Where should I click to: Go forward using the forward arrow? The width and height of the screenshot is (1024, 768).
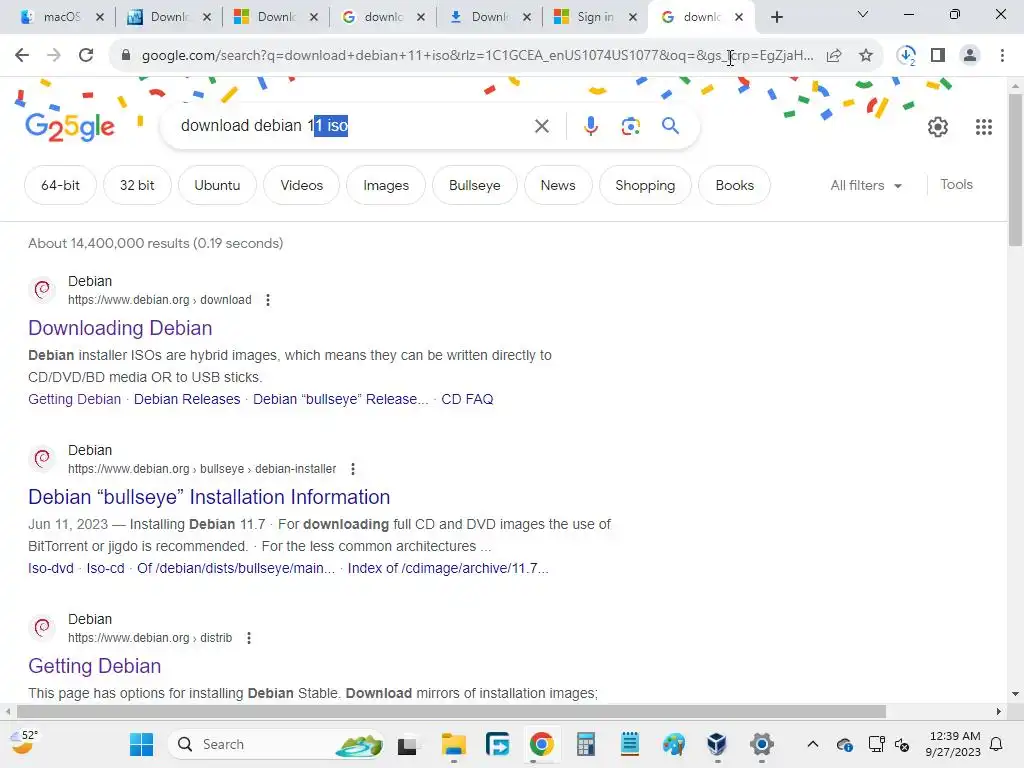[x=54, y=56]
